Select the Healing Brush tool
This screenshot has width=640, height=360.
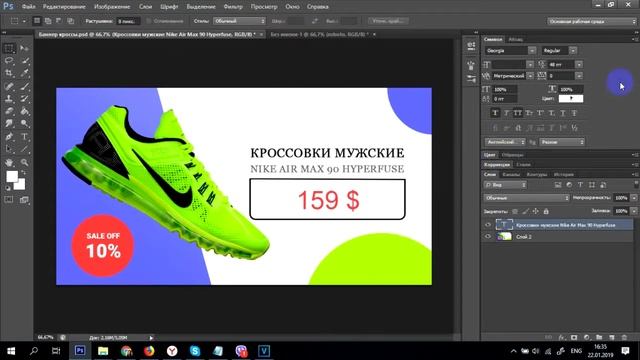(9, 86)
